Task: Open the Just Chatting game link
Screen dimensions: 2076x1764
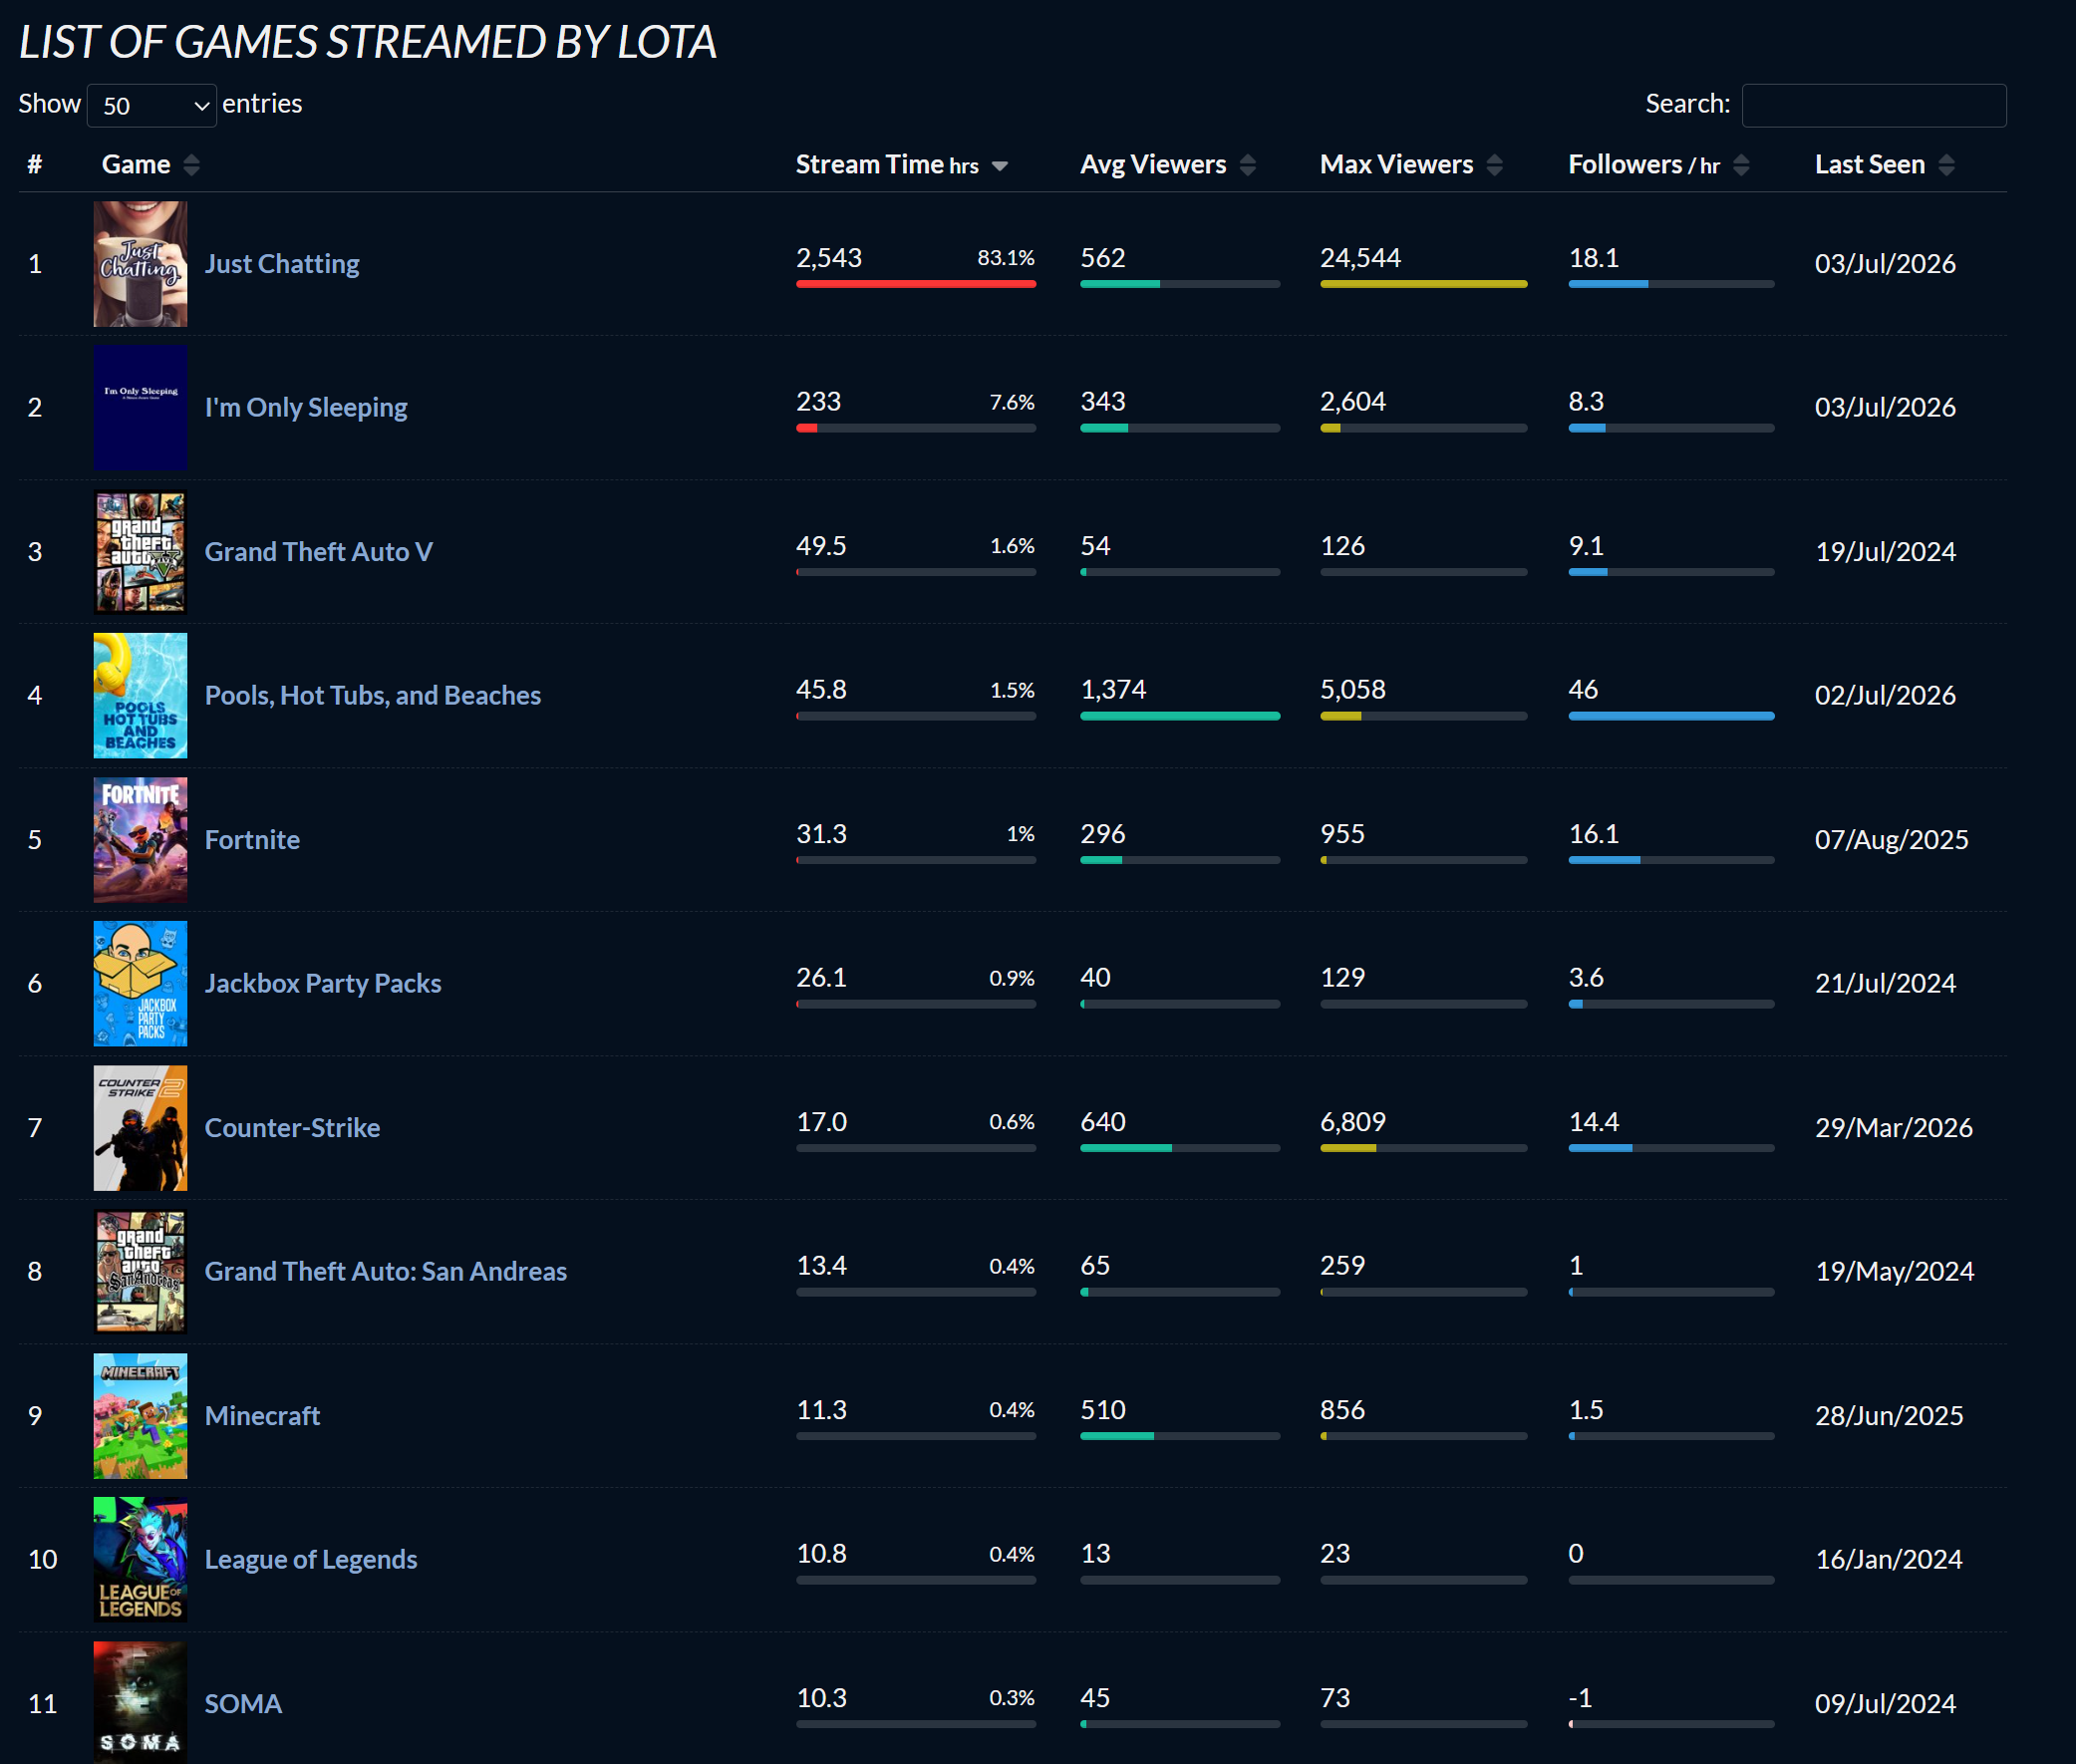Action: 282,264
